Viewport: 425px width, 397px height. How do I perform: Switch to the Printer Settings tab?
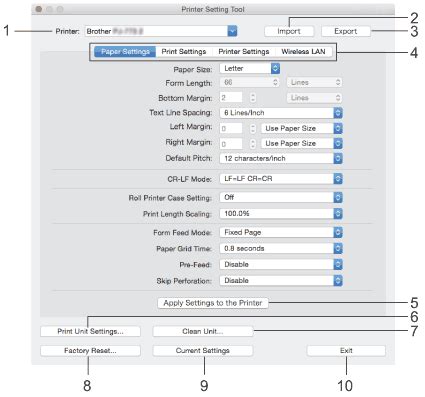(x=244, y=52)
